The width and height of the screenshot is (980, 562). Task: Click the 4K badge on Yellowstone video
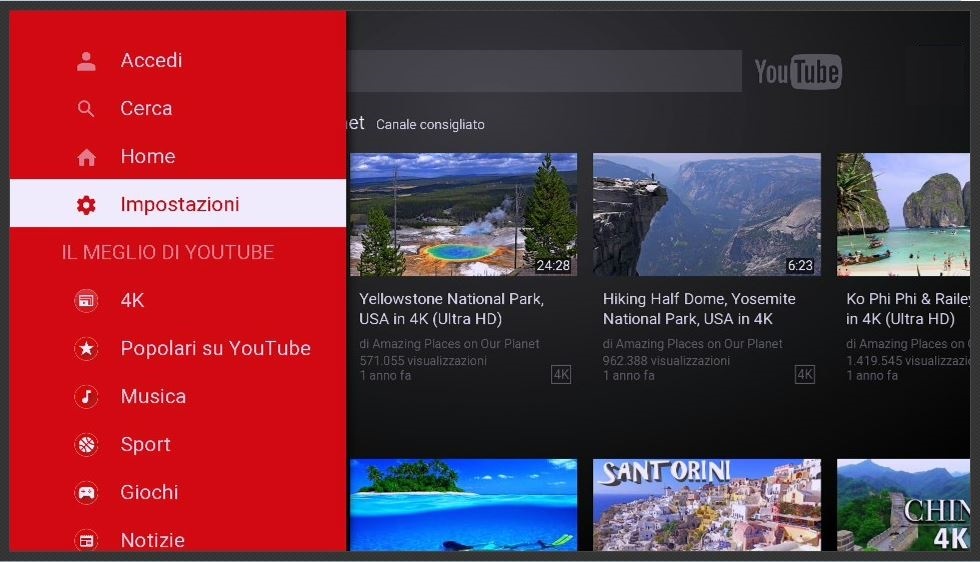point(561,374)
